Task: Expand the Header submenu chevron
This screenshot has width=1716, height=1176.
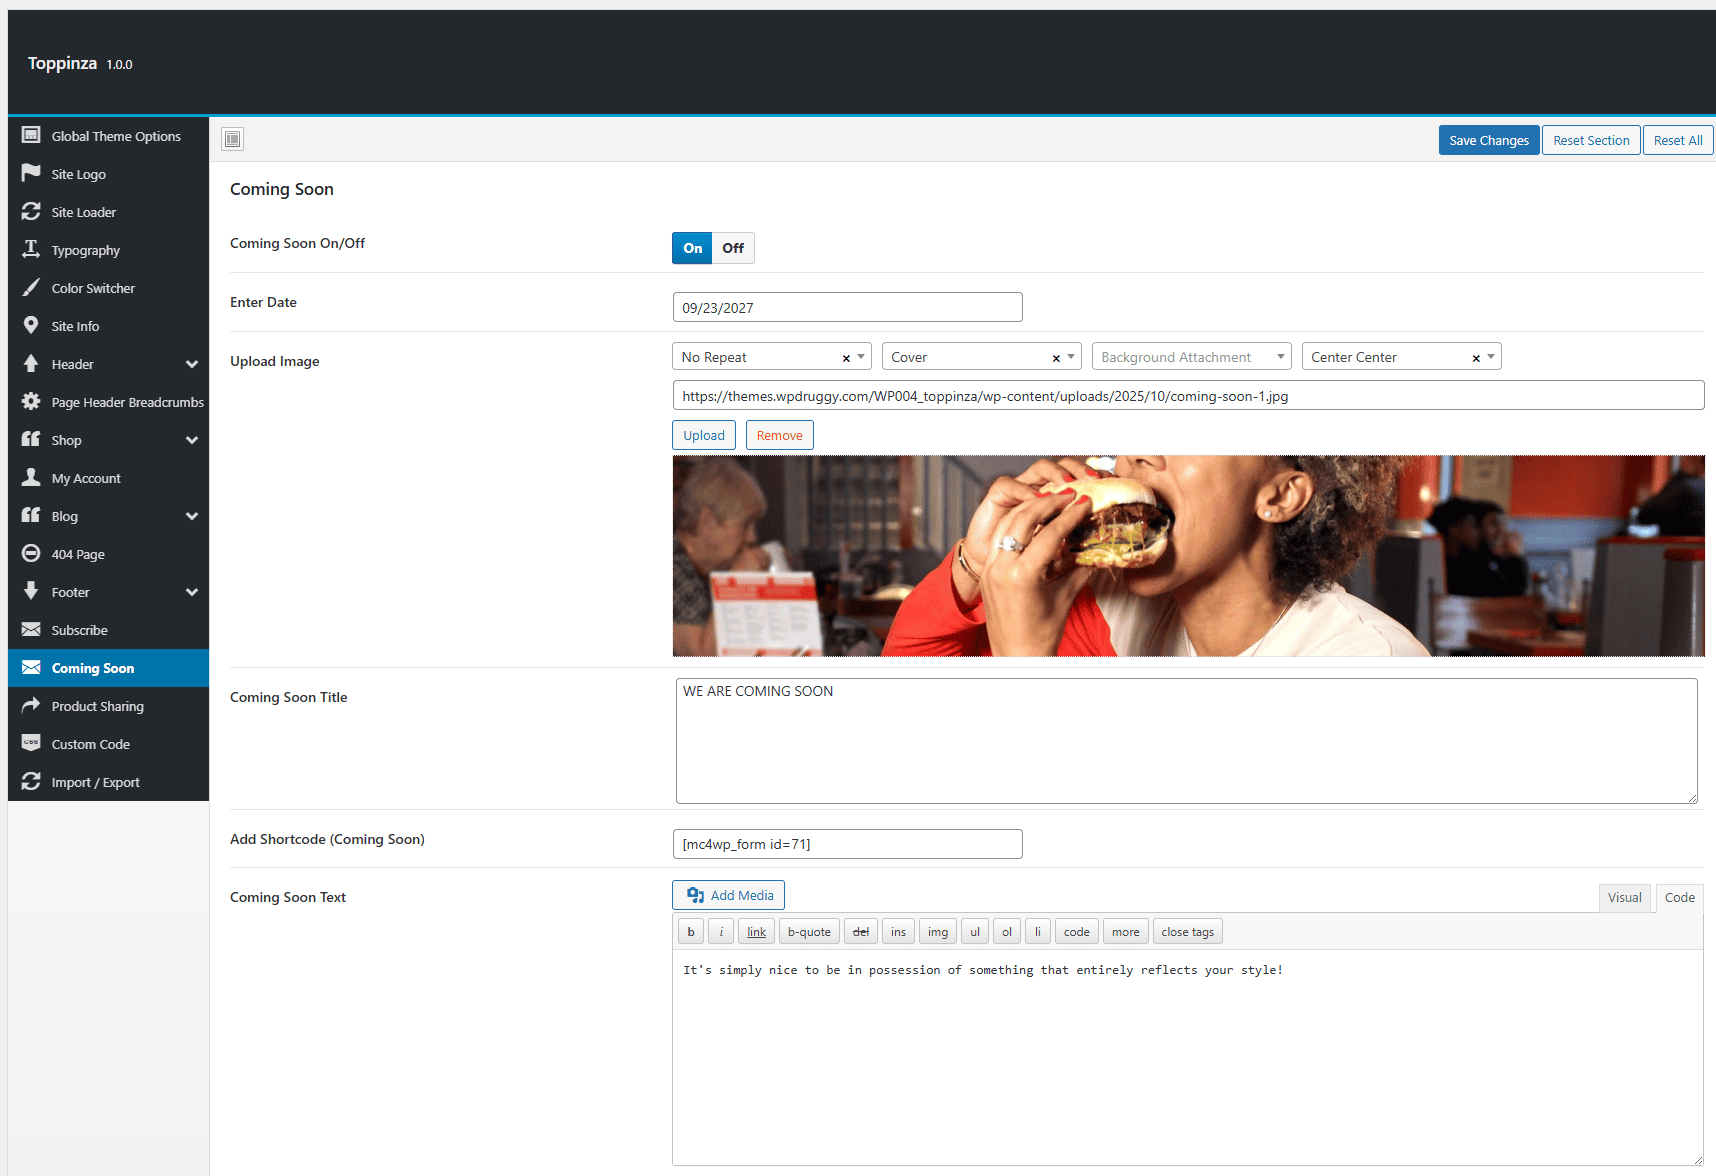Action: pos(192,364)
